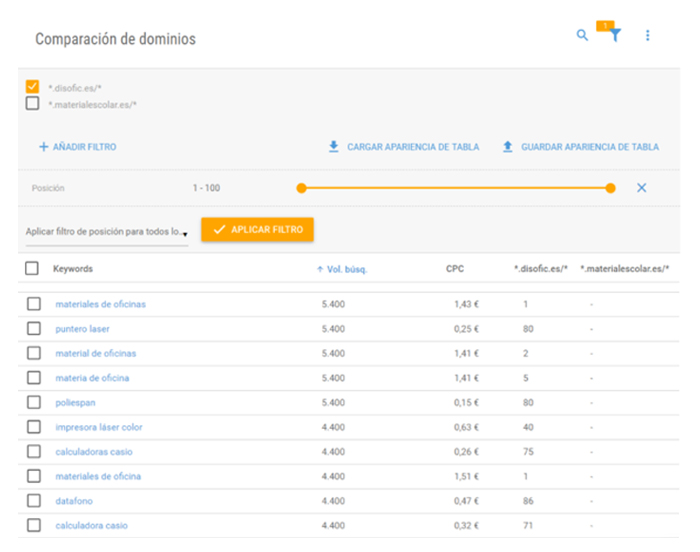Click the Vol. búsq. sort arrow
This screenshot has height=552, width=700.
point(320,269)
